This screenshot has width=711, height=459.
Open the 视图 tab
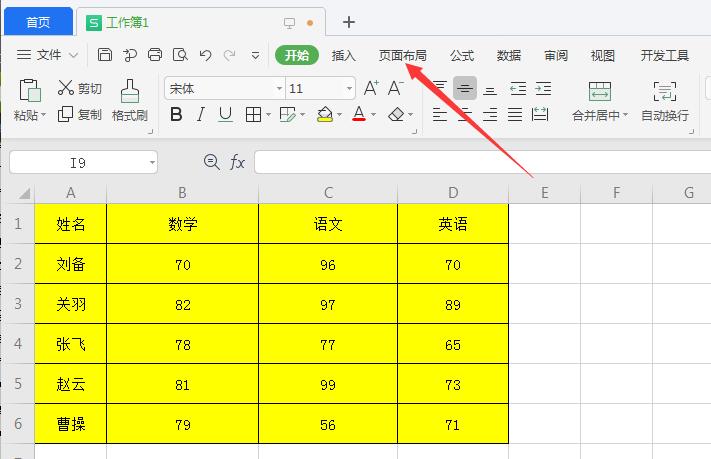[x=603, y=55]
